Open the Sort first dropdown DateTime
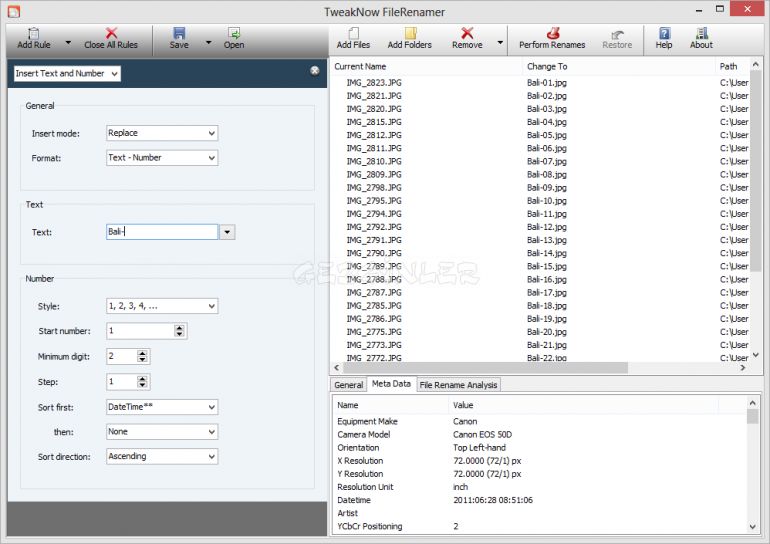770x544 pixels. click(162, 407)
